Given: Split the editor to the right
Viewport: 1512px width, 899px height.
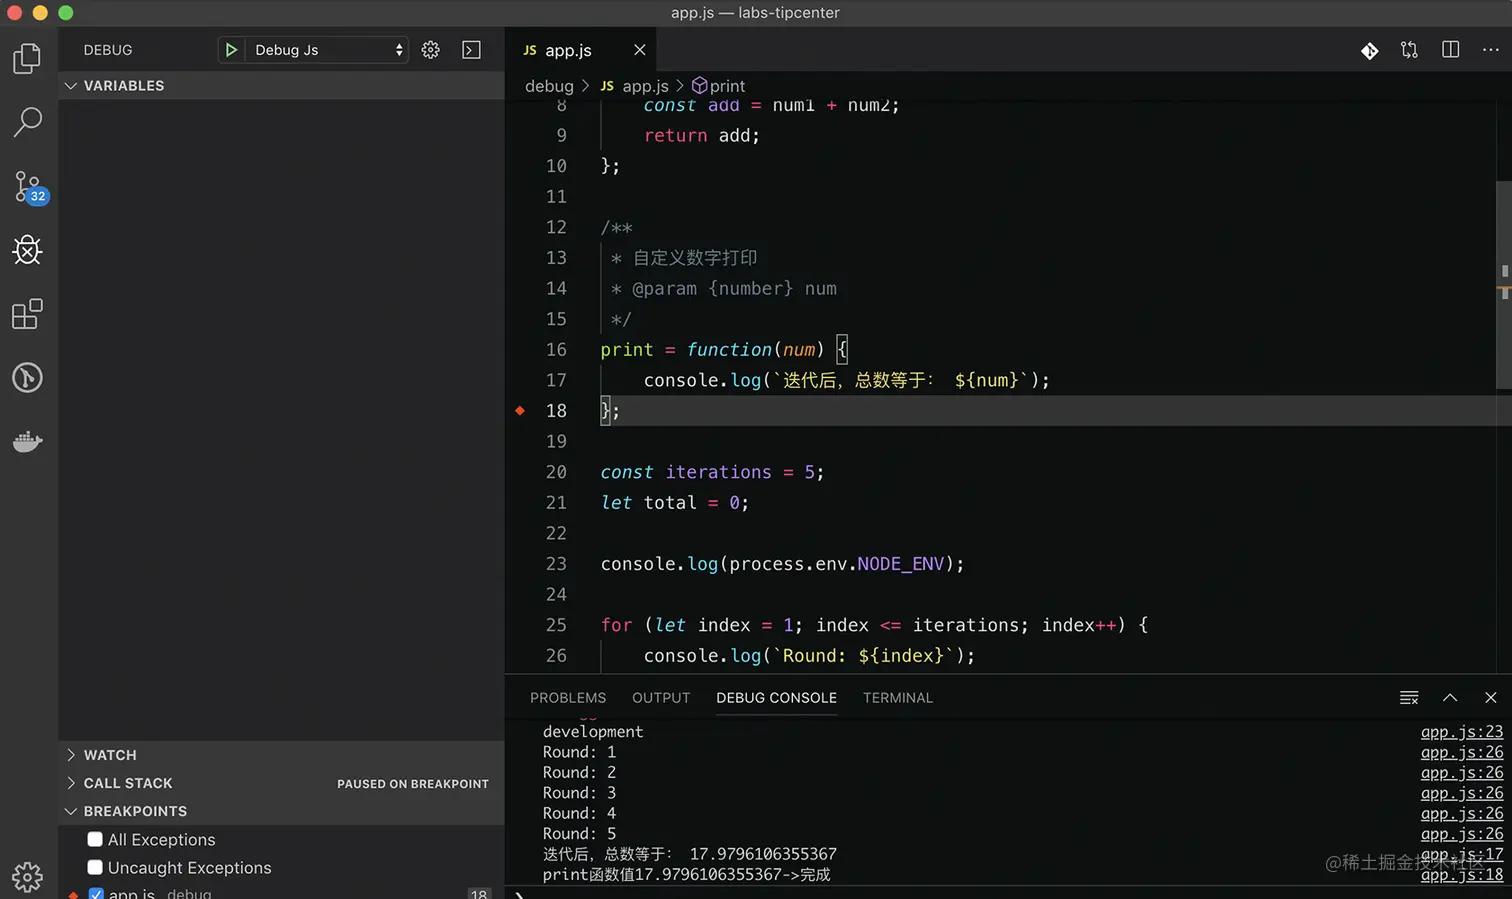Looking at the screenshot, I should coord(1450,50).
